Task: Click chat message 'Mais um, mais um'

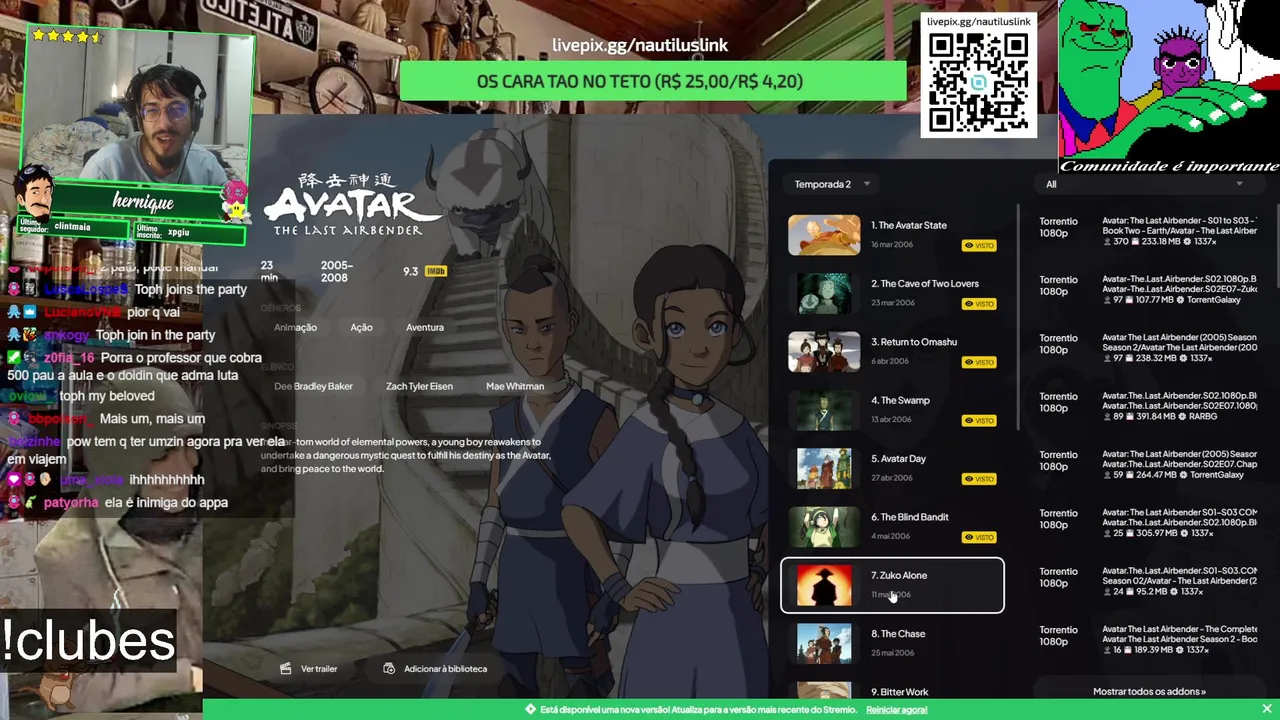Action: tap(152, 420)
